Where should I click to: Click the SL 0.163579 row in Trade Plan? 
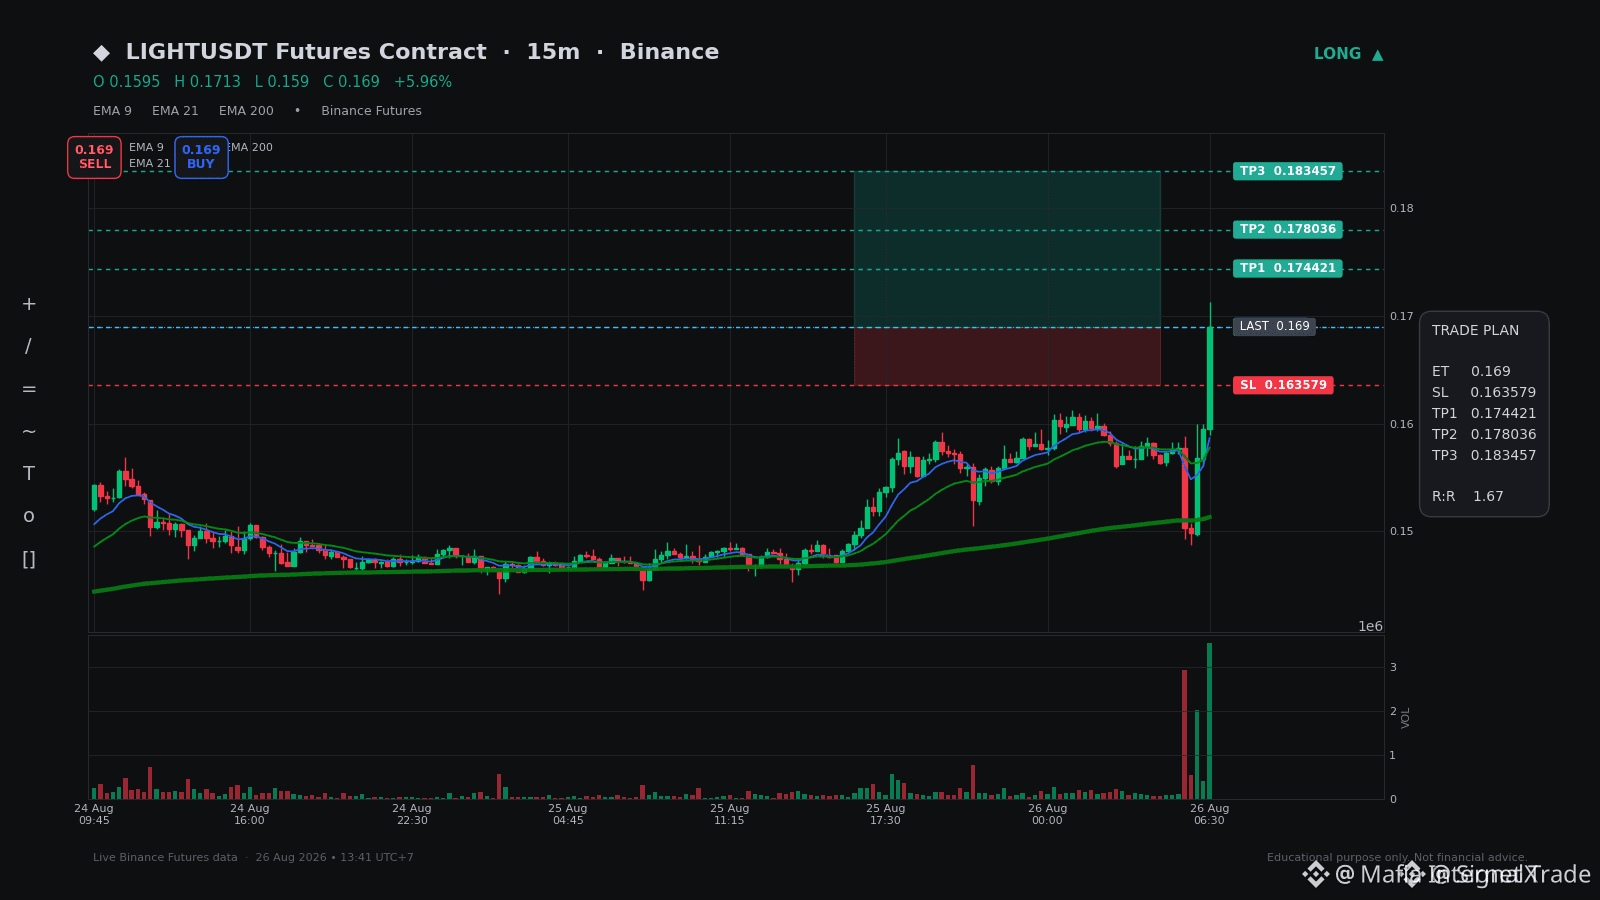pyautogui.click(x=1484, y=392)
